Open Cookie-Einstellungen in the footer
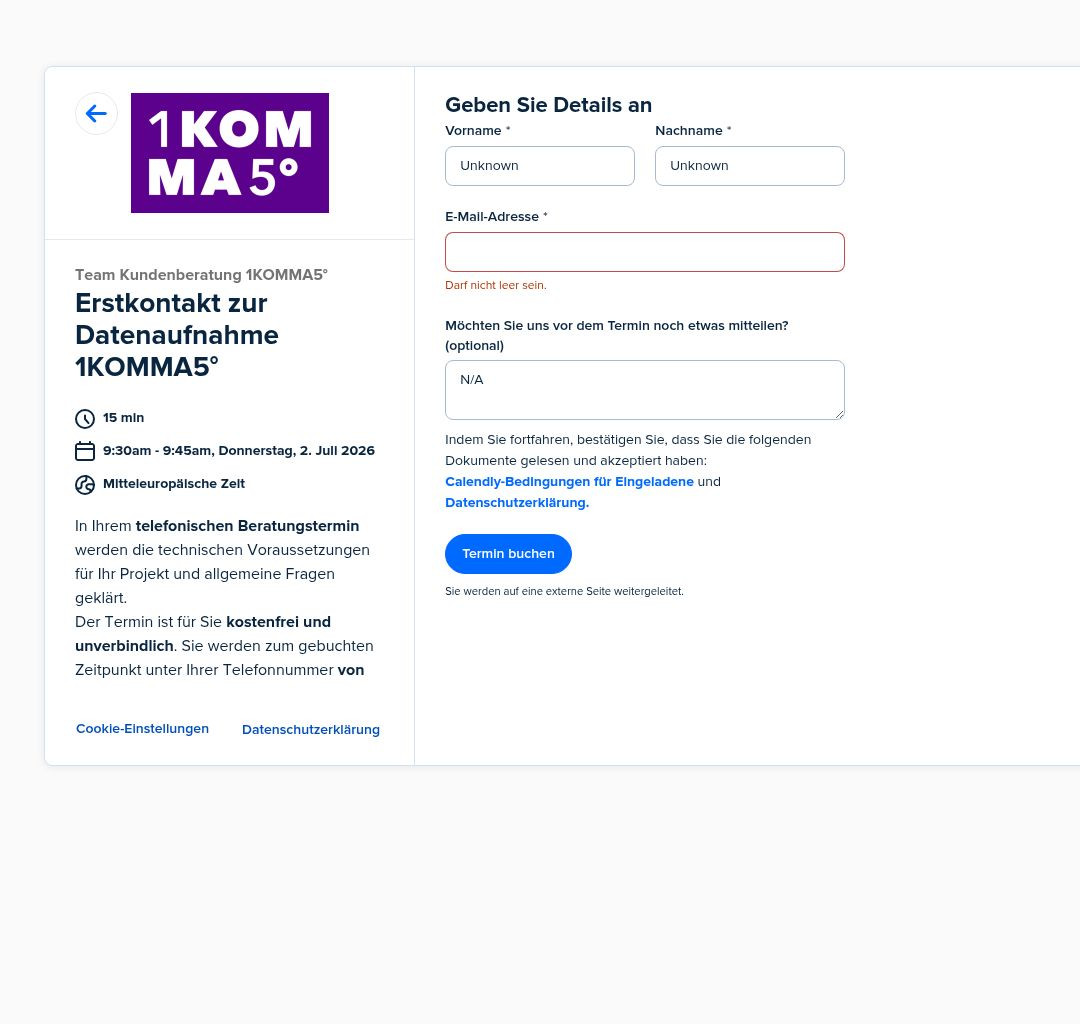The height and width of the screenshot is (1024, 1080). point(143,729)
